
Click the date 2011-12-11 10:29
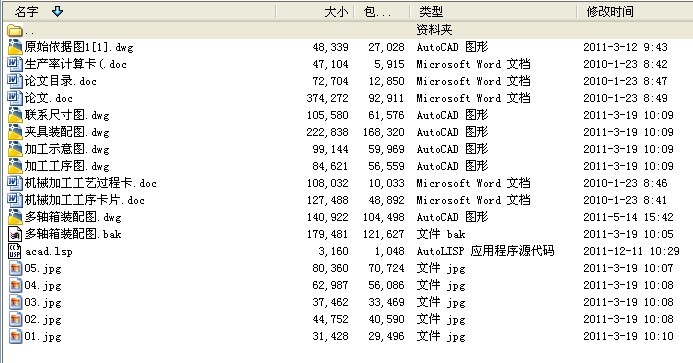pyautogui.click(x=631, y=251)
